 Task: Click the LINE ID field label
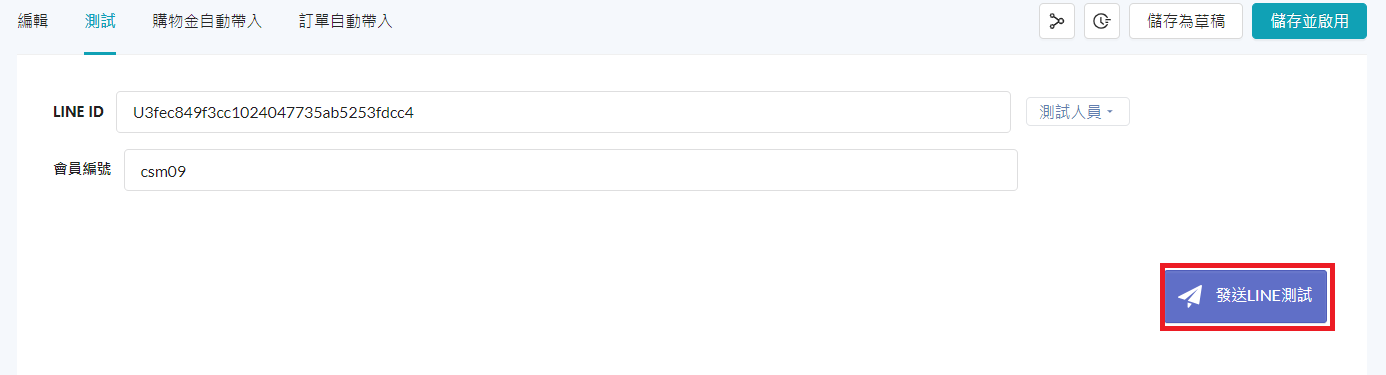tap(78, 112)
